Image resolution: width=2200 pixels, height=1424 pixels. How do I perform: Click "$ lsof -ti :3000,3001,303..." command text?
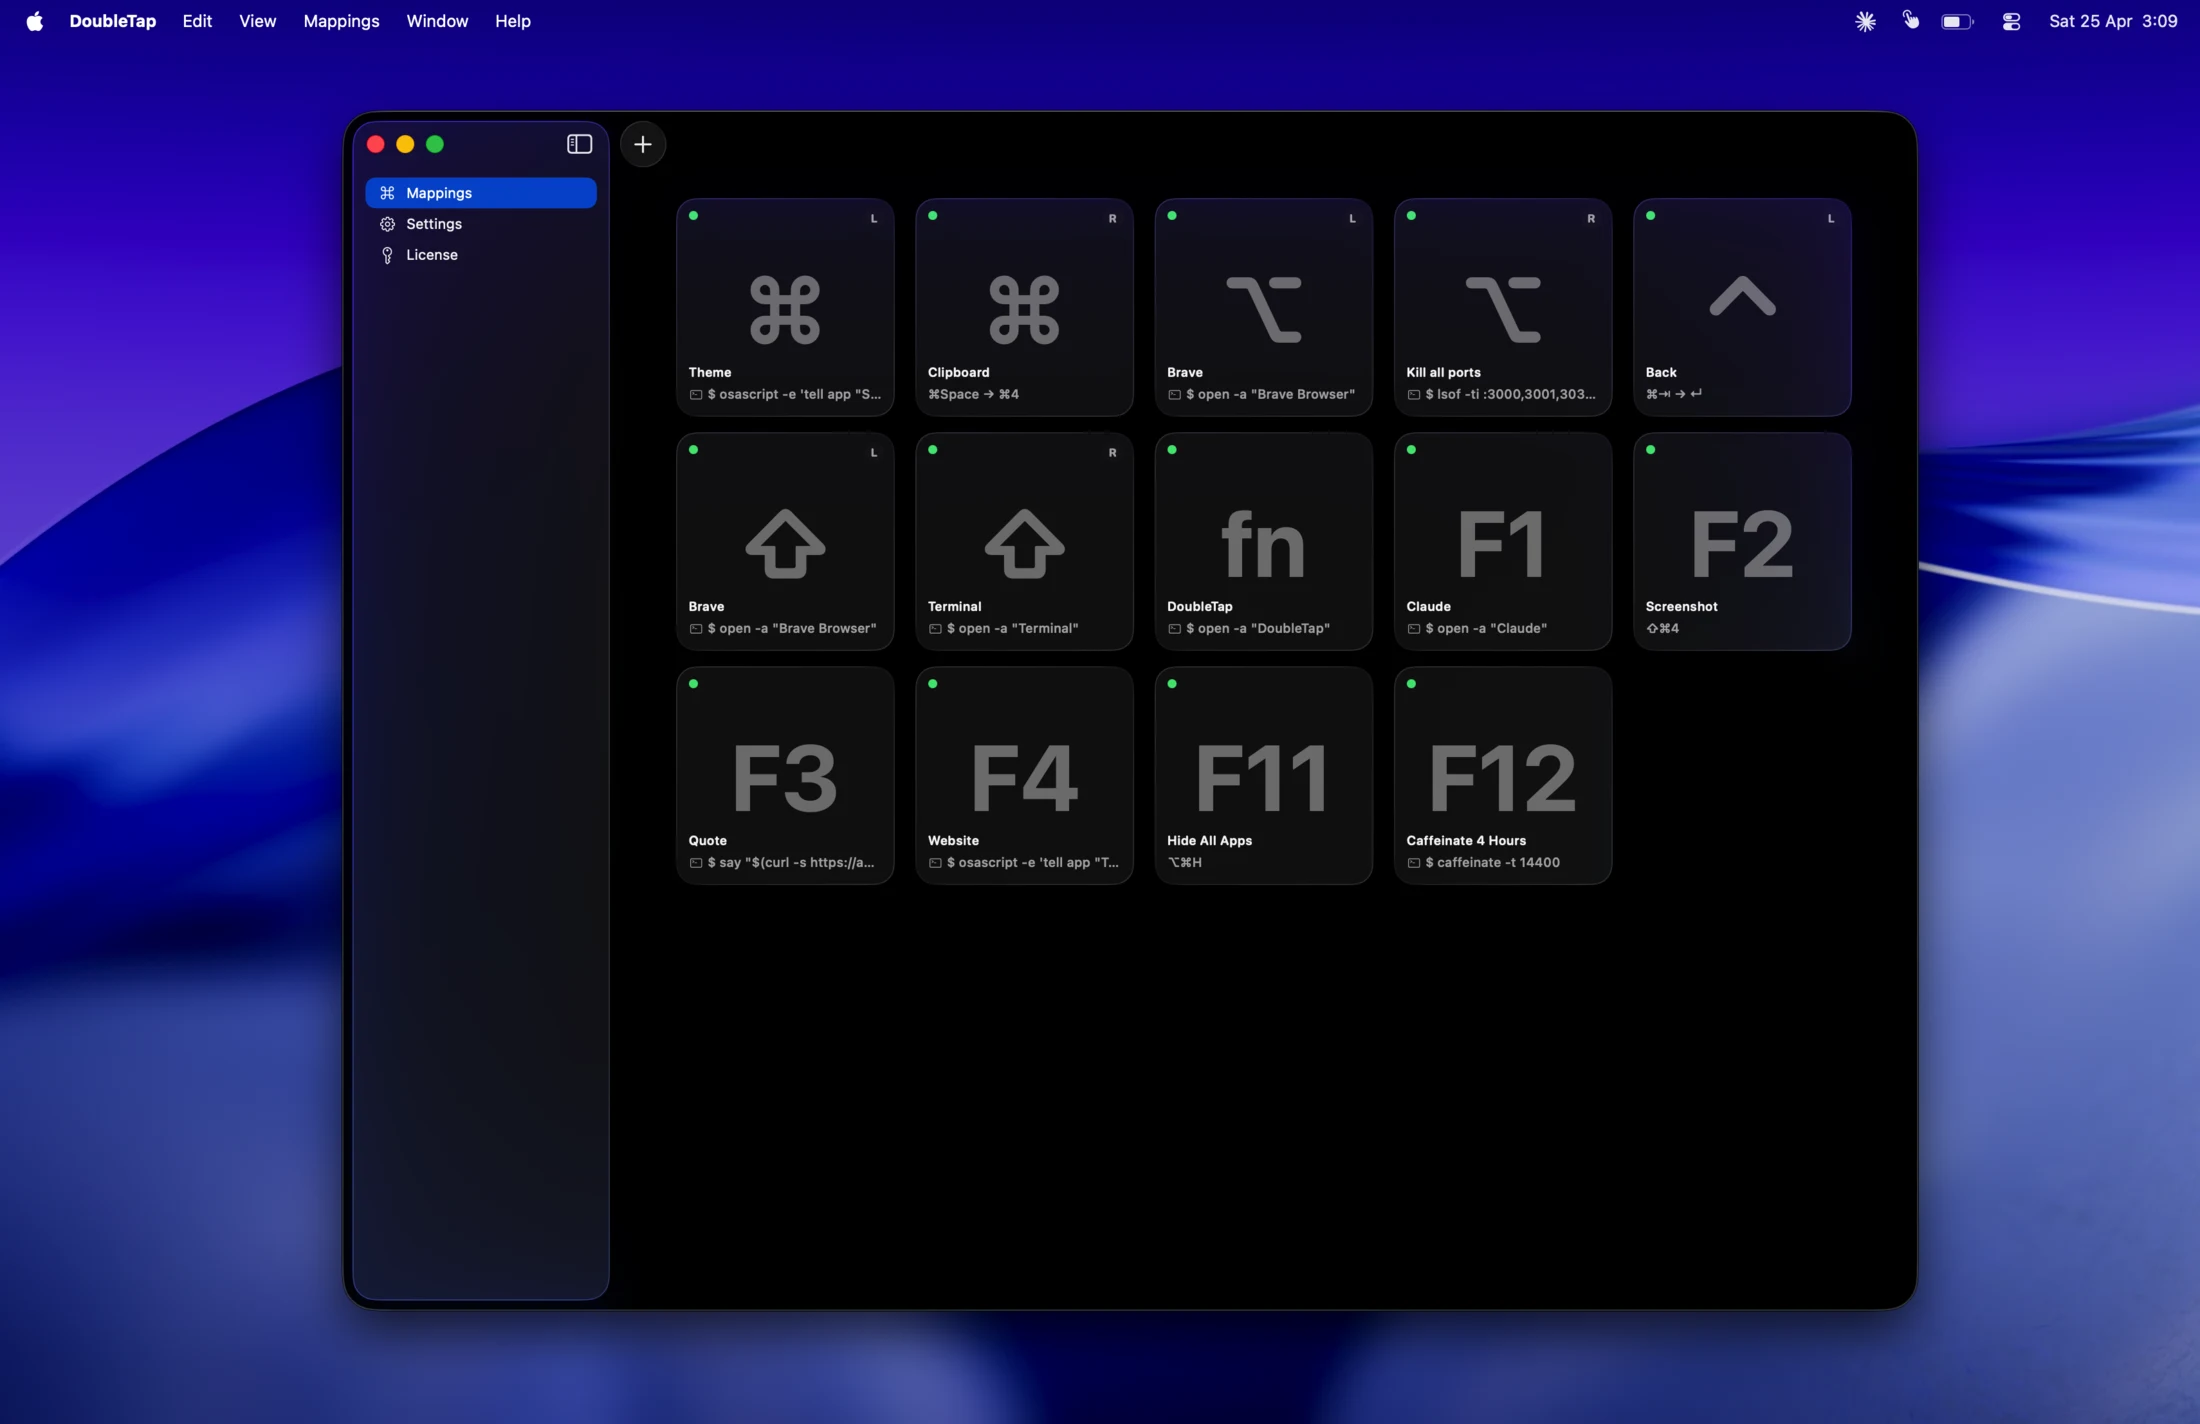1510,394
